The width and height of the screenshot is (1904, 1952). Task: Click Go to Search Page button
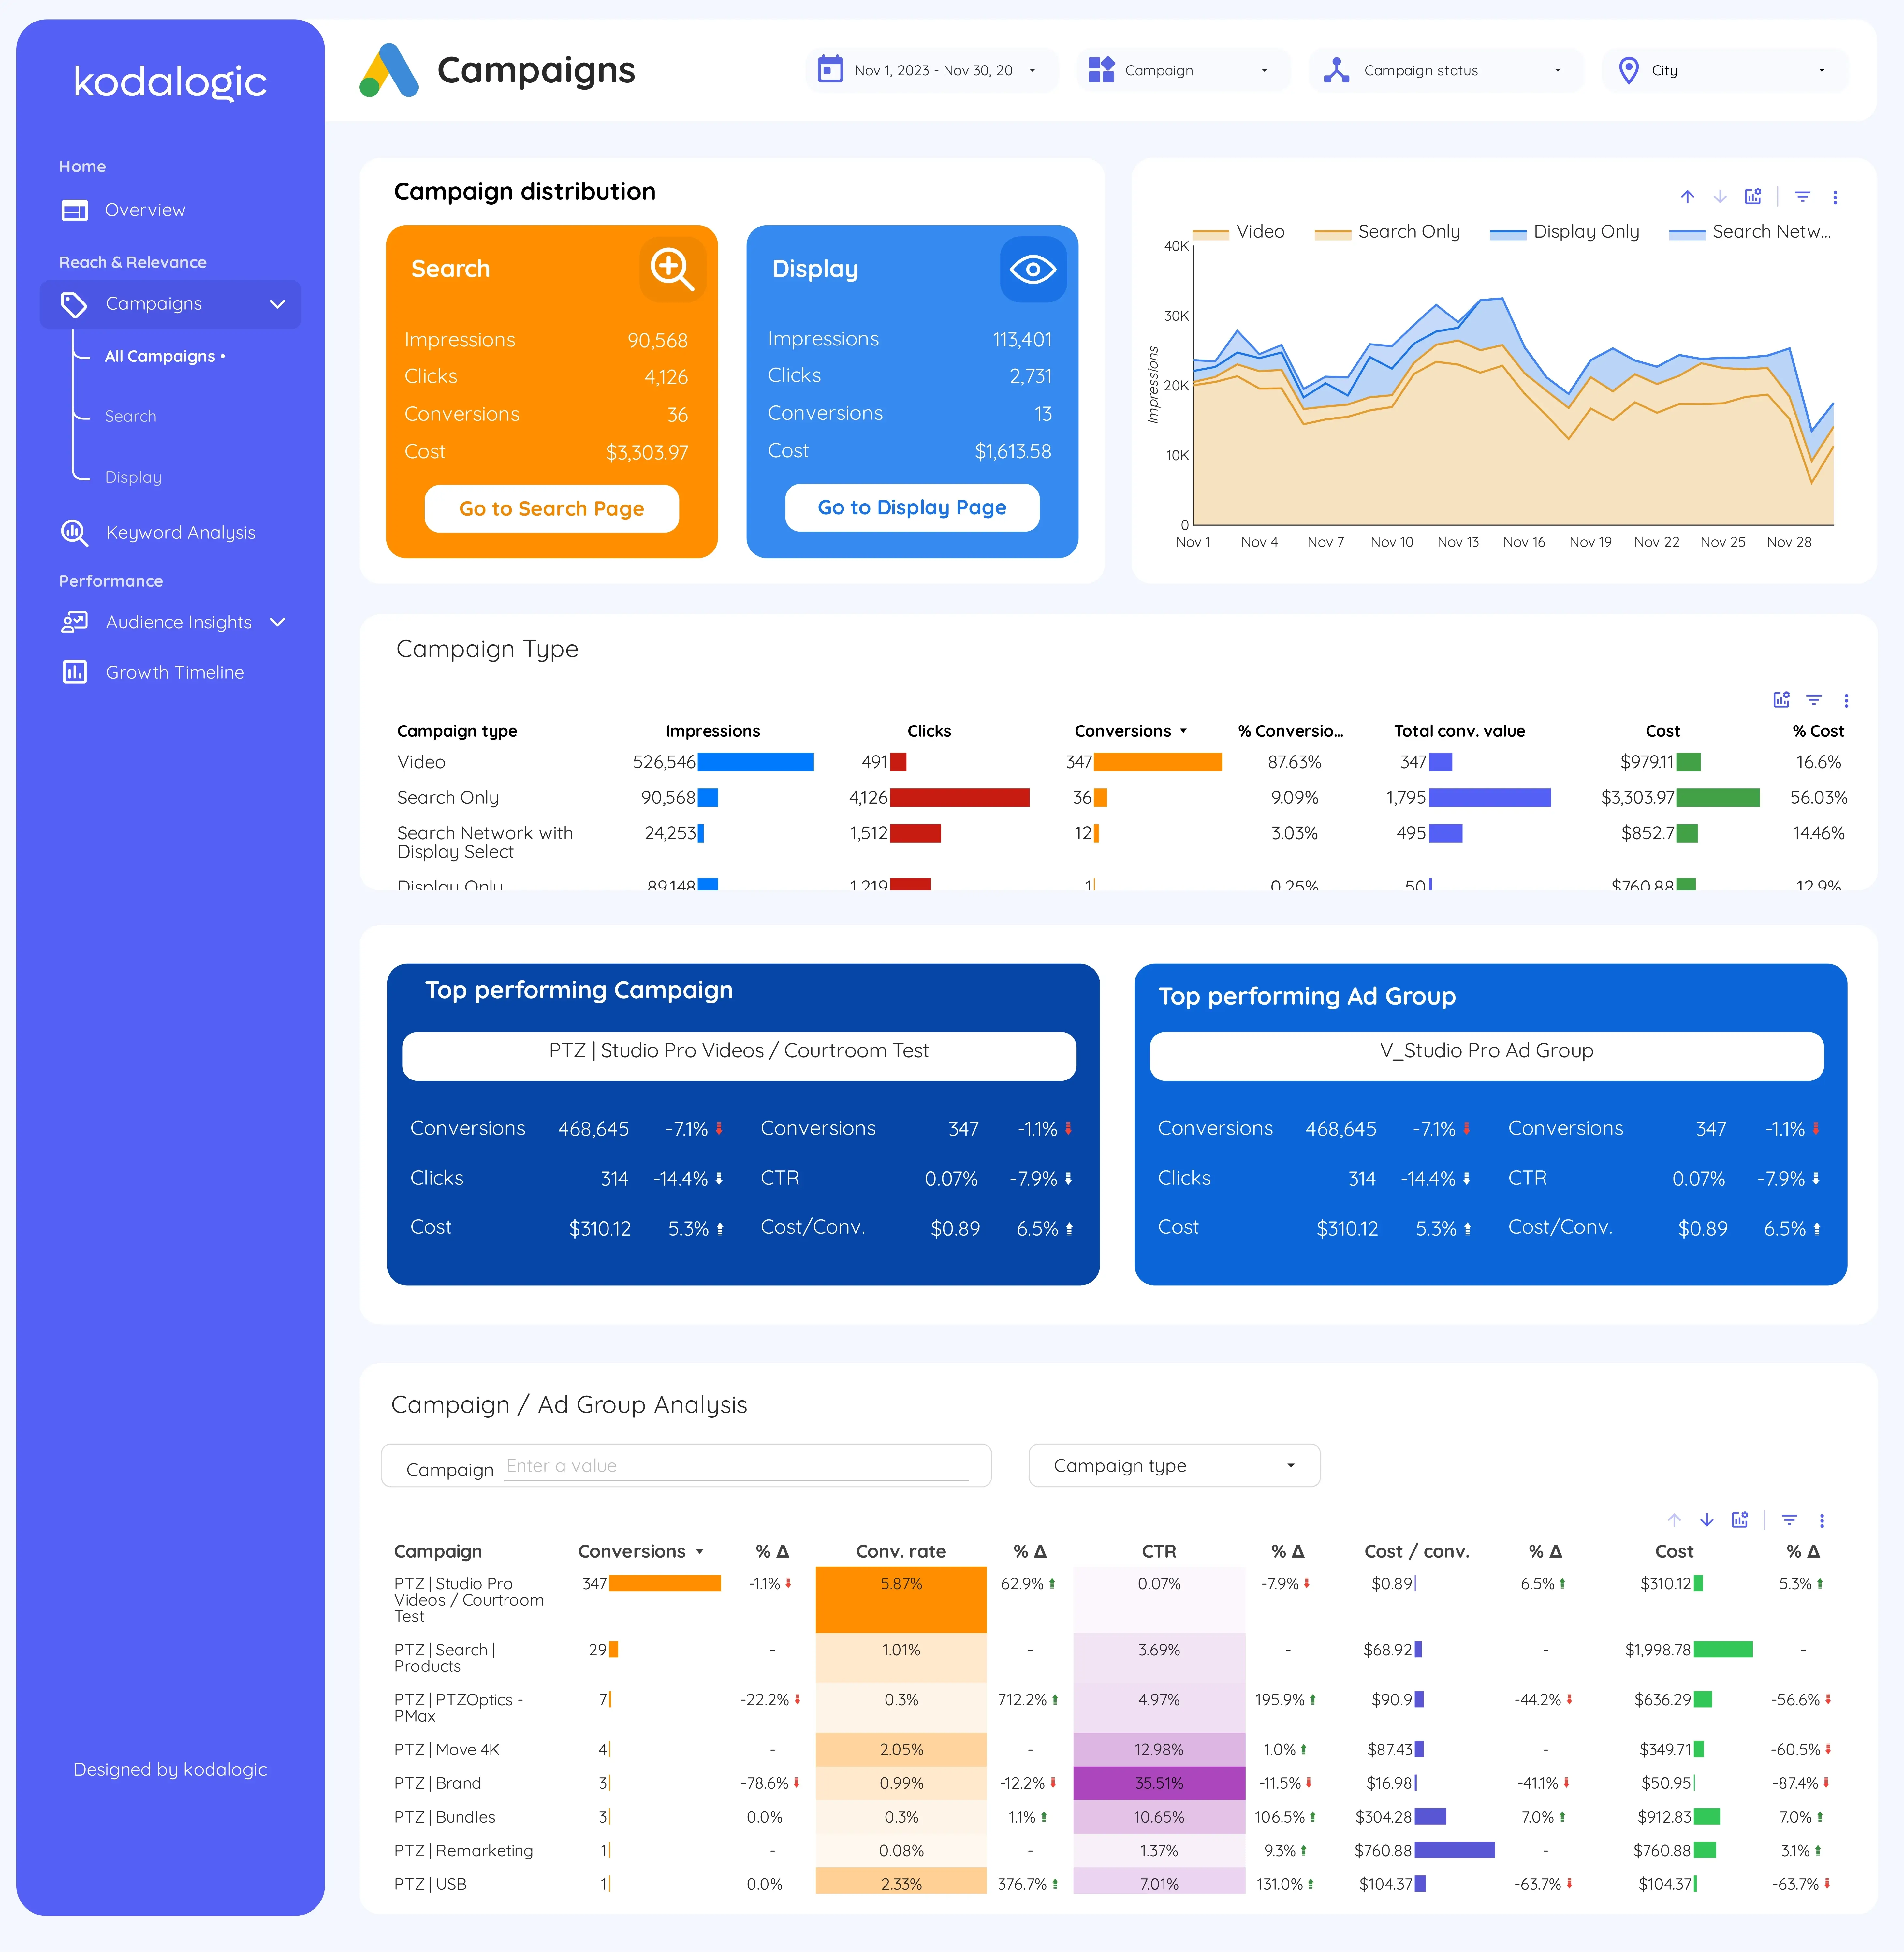[x=552, y=509]
